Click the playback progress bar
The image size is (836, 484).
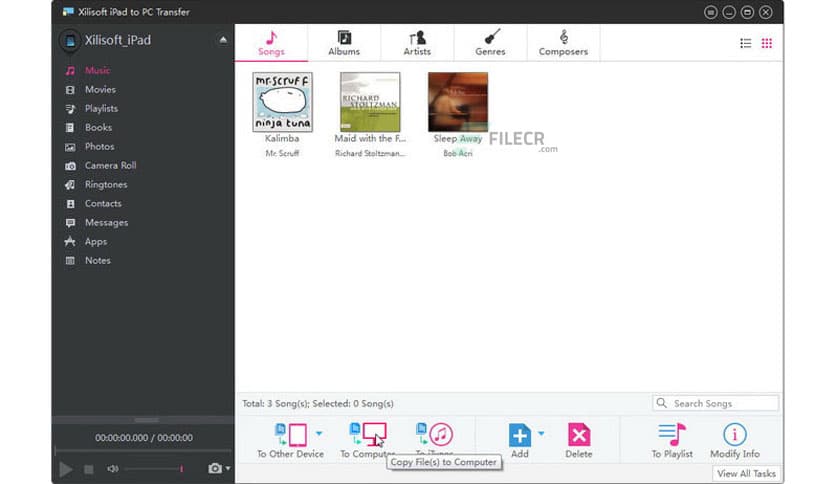coord(143,451)
